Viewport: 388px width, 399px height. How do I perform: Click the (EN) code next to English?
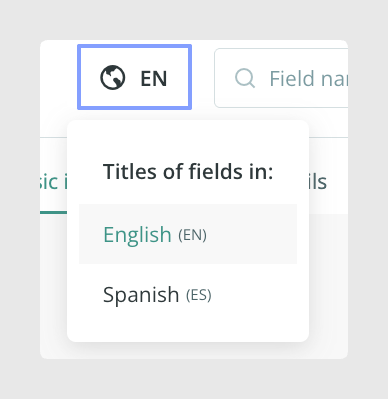click(x=192, y=235)
